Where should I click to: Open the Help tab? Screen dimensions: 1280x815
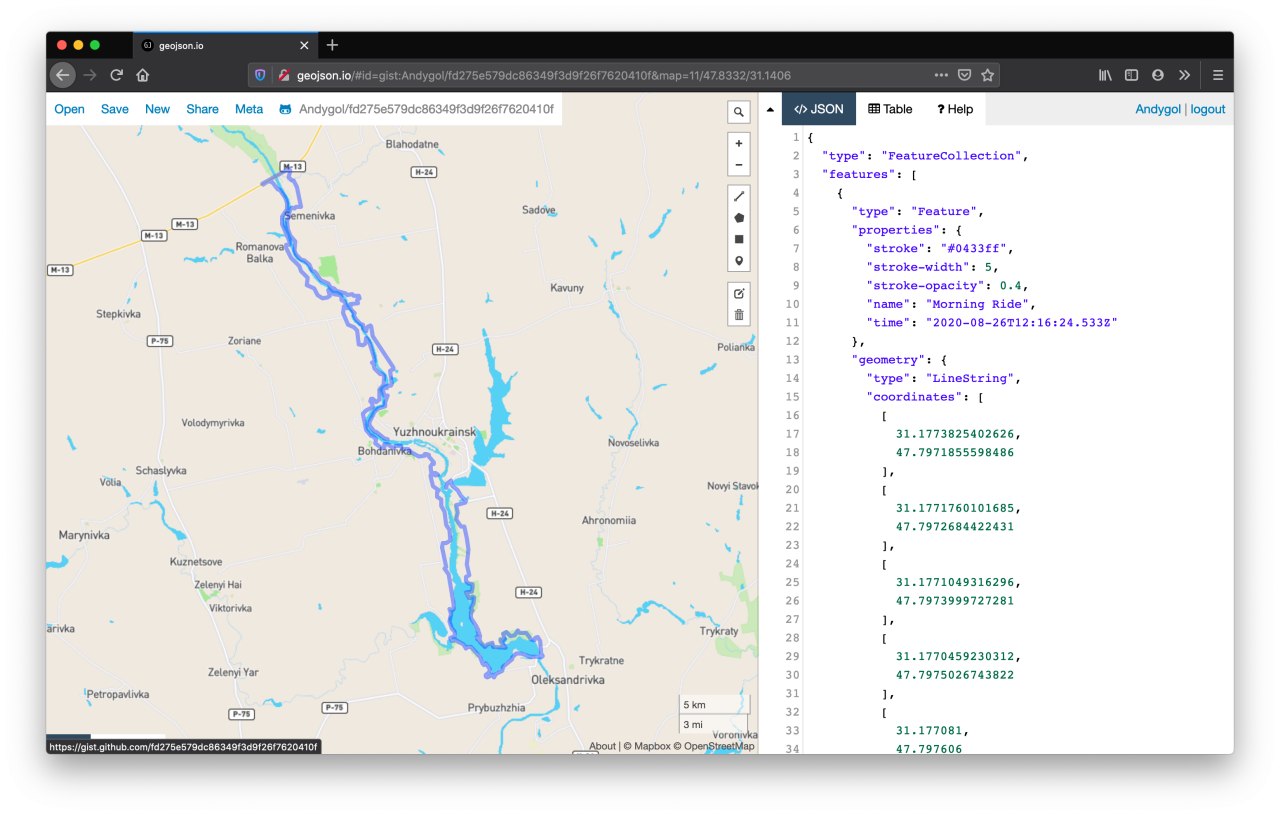click(x=955, y=109)
